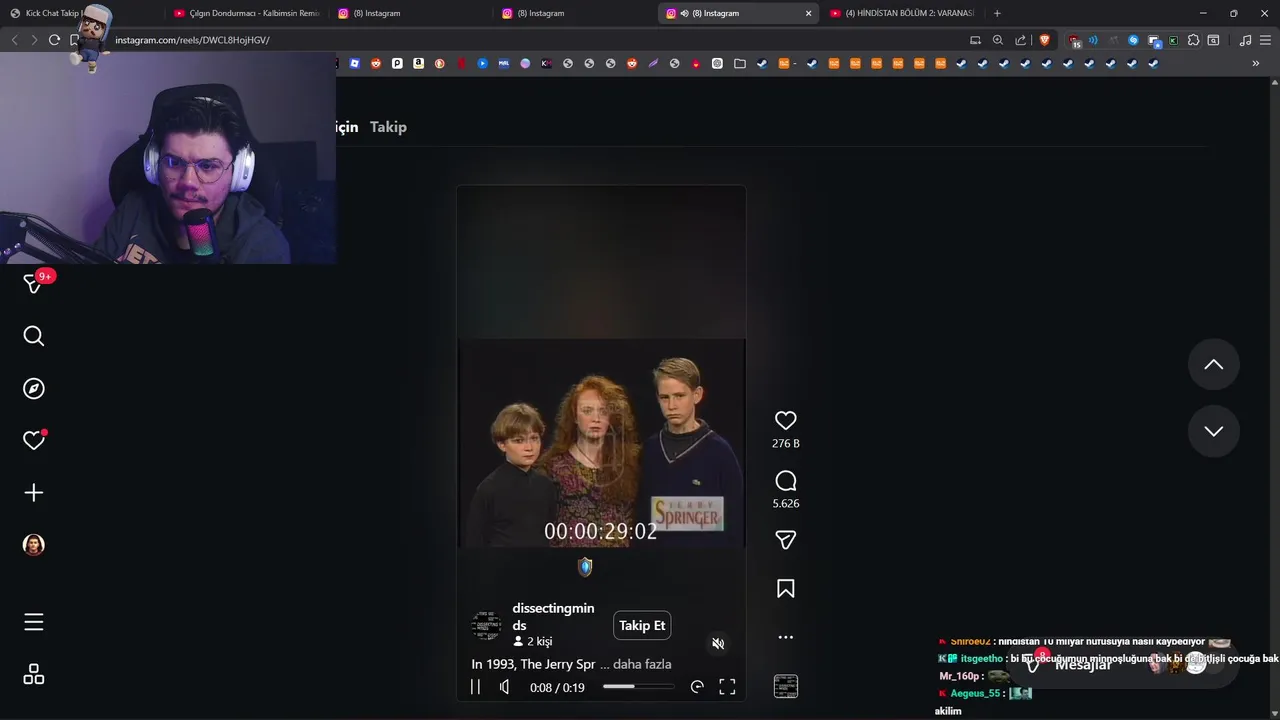Switch to the Takip feed tab

tap(388, 127)
